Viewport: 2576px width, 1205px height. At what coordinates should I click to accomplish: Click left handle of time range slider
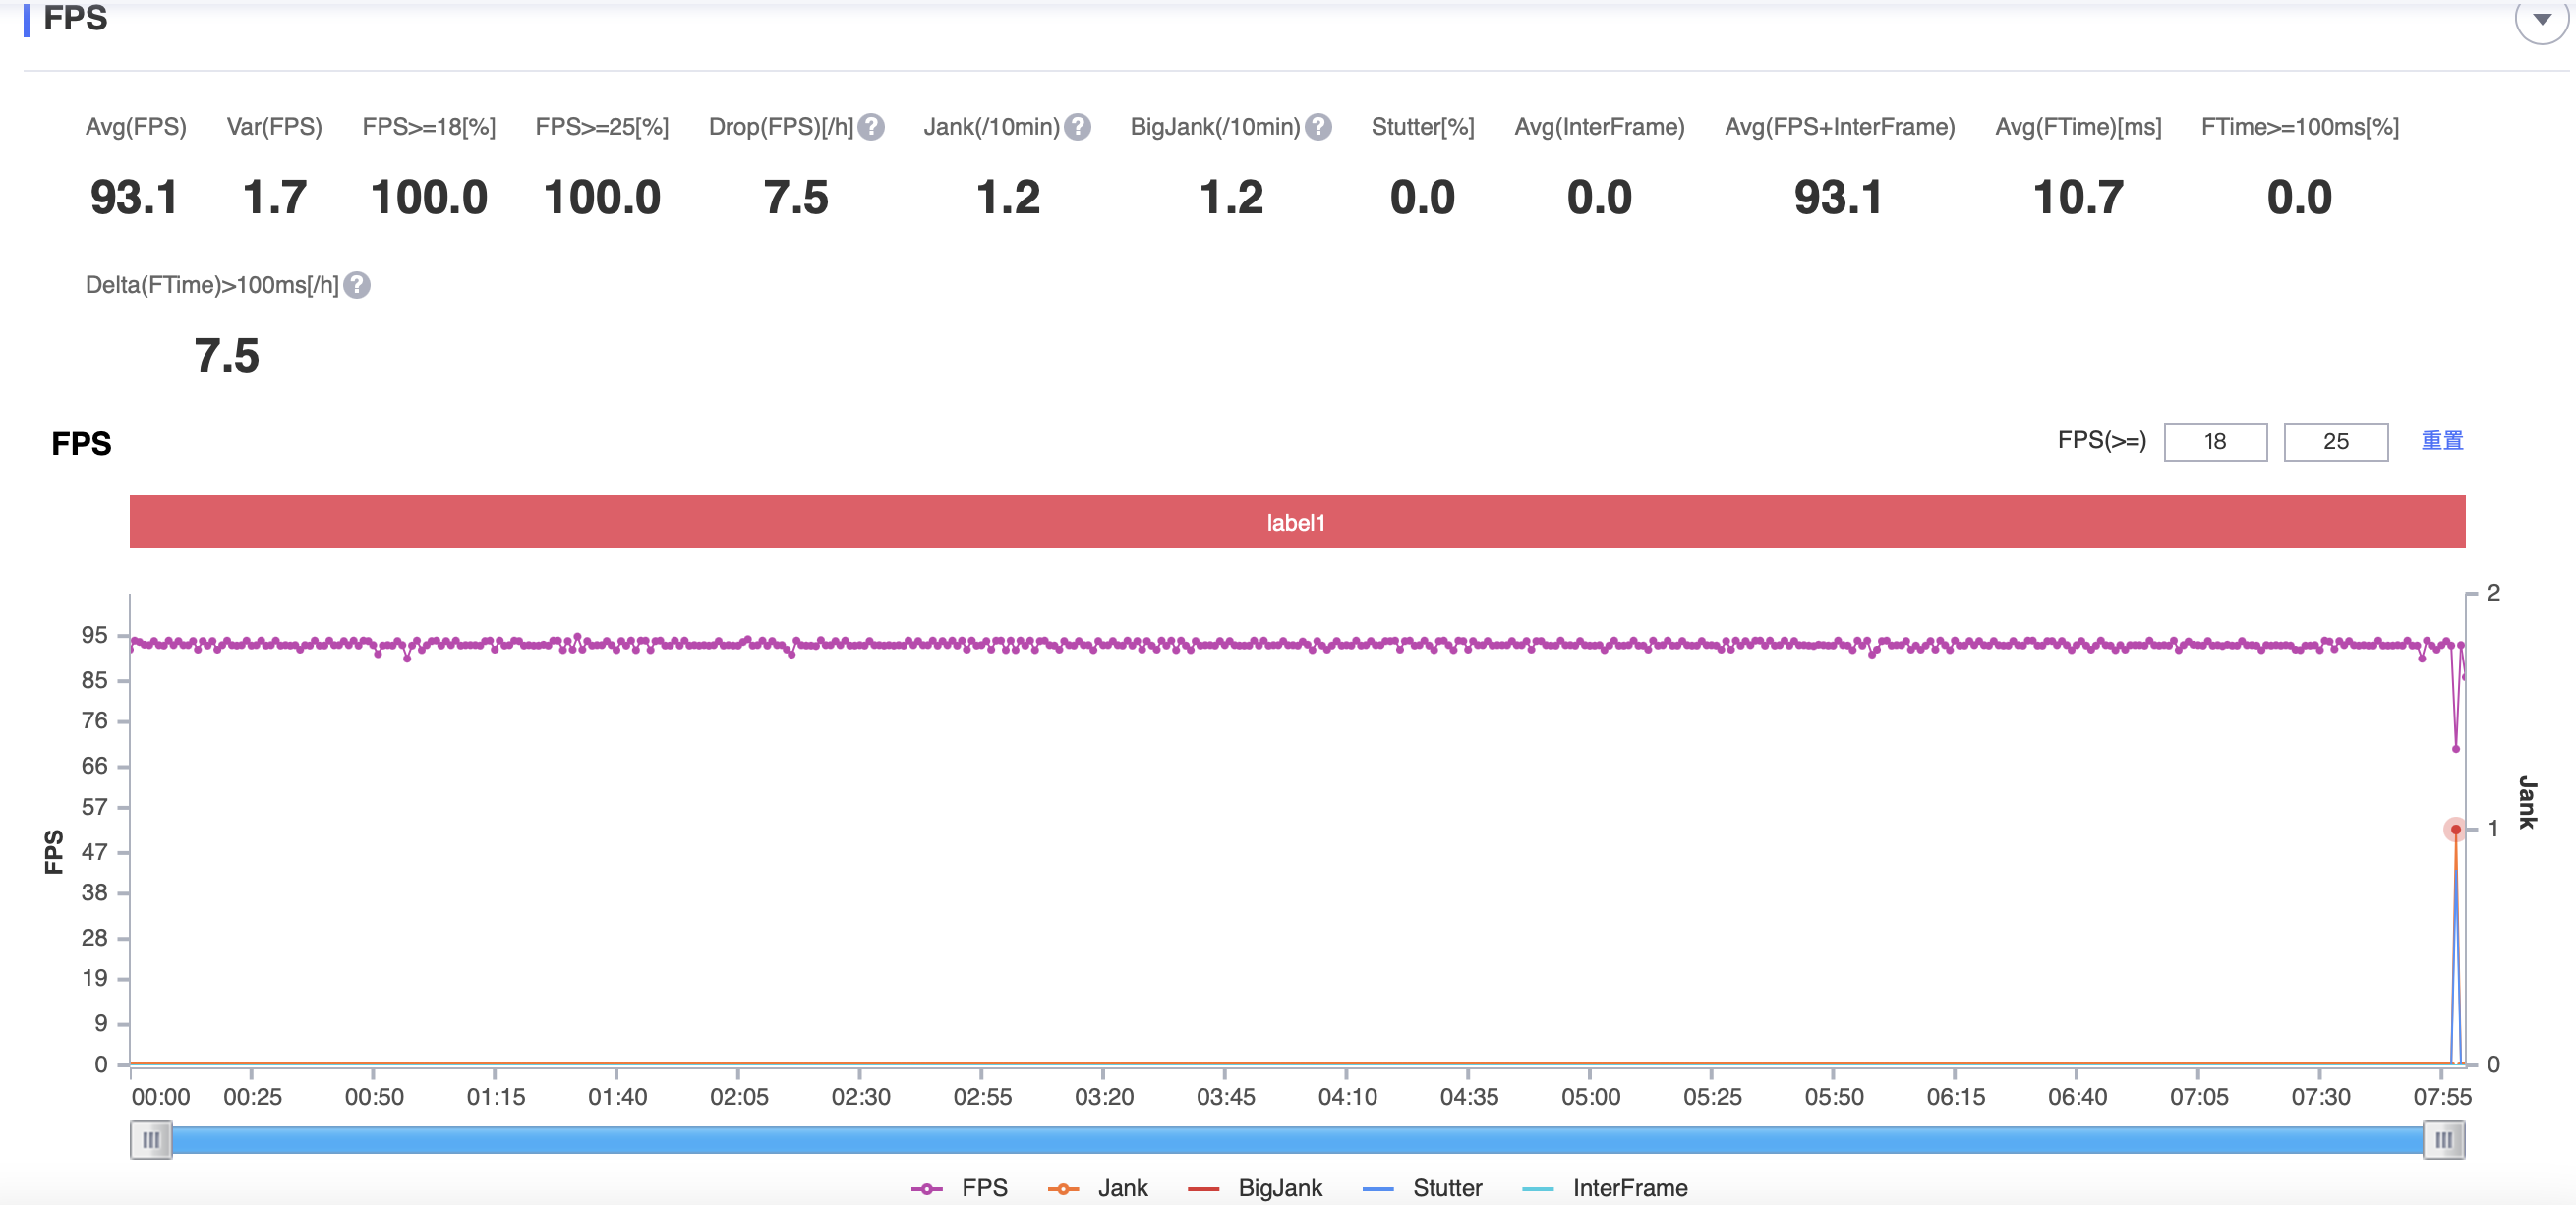point(151,1140)
